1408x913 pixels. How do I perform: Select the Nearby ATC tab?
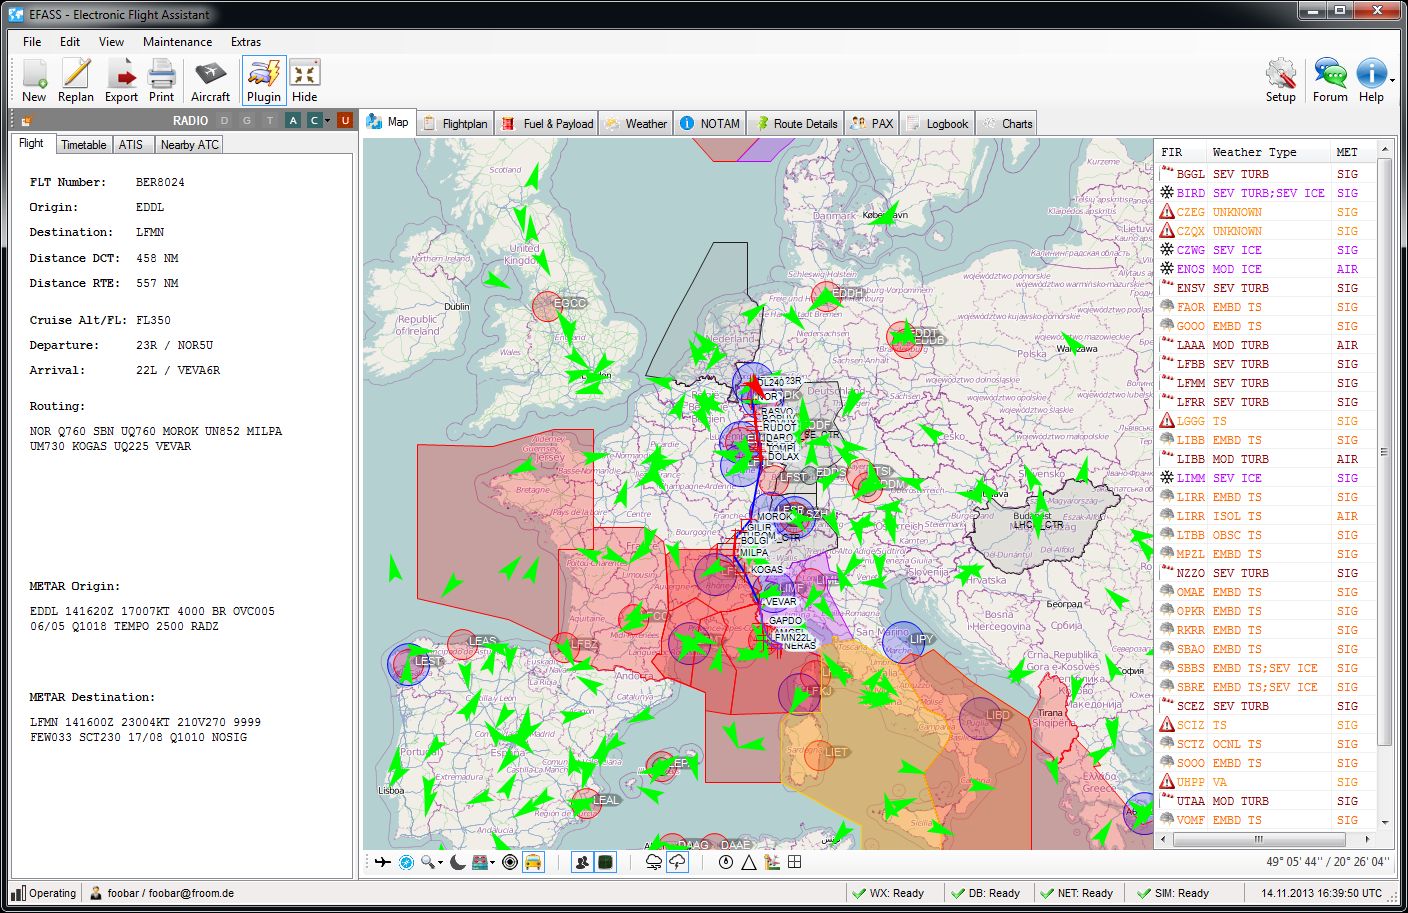[x=189, y=145]
